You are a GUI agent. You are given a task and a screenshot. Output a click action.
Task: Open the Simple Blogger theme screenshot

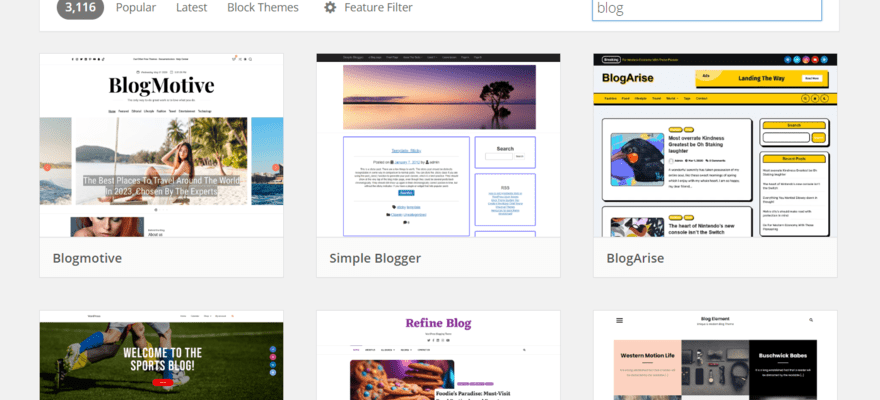point(438,145)
